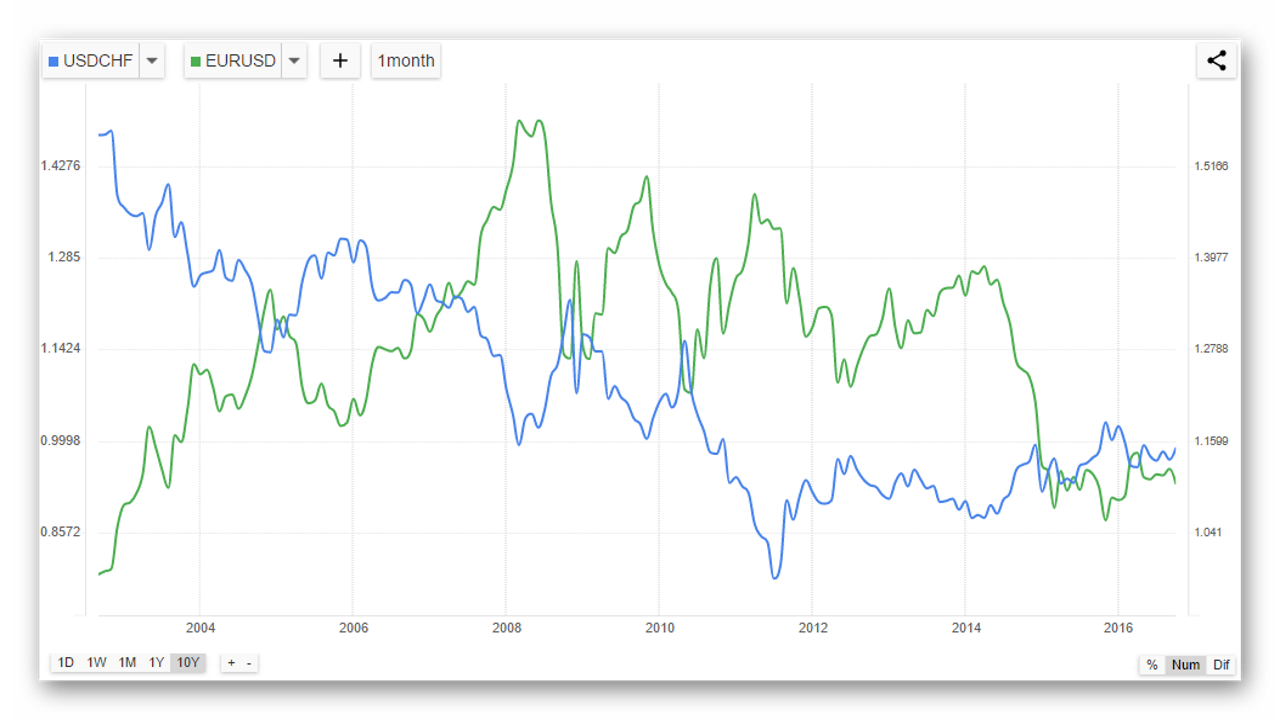Switch to Dif display mode

[x=1221, y=665]
